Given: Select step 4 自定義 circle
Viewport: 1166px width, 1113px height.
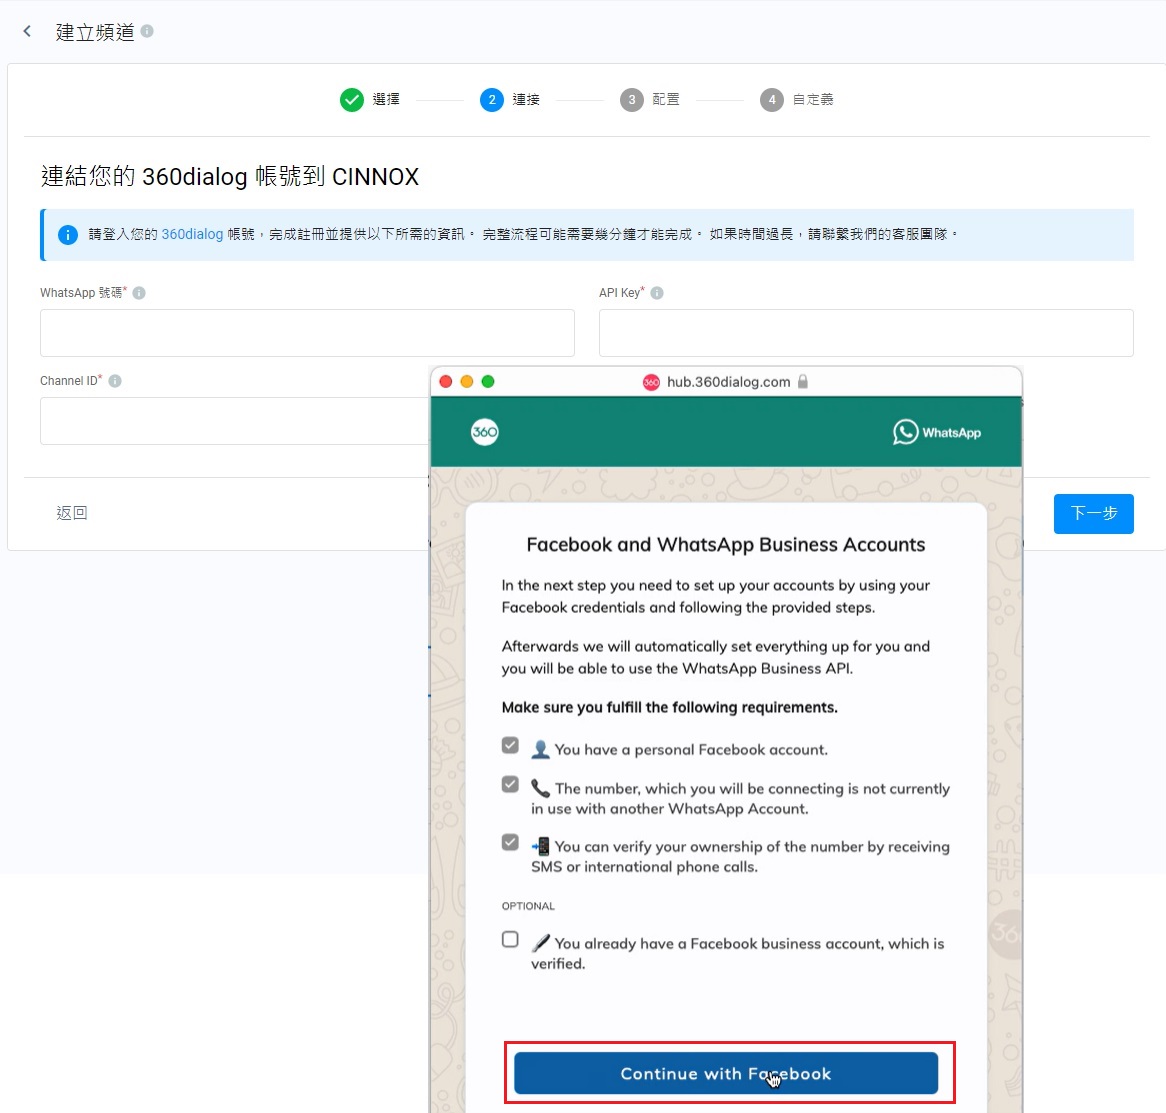Looking at the screenshot, I should point(772,100).
